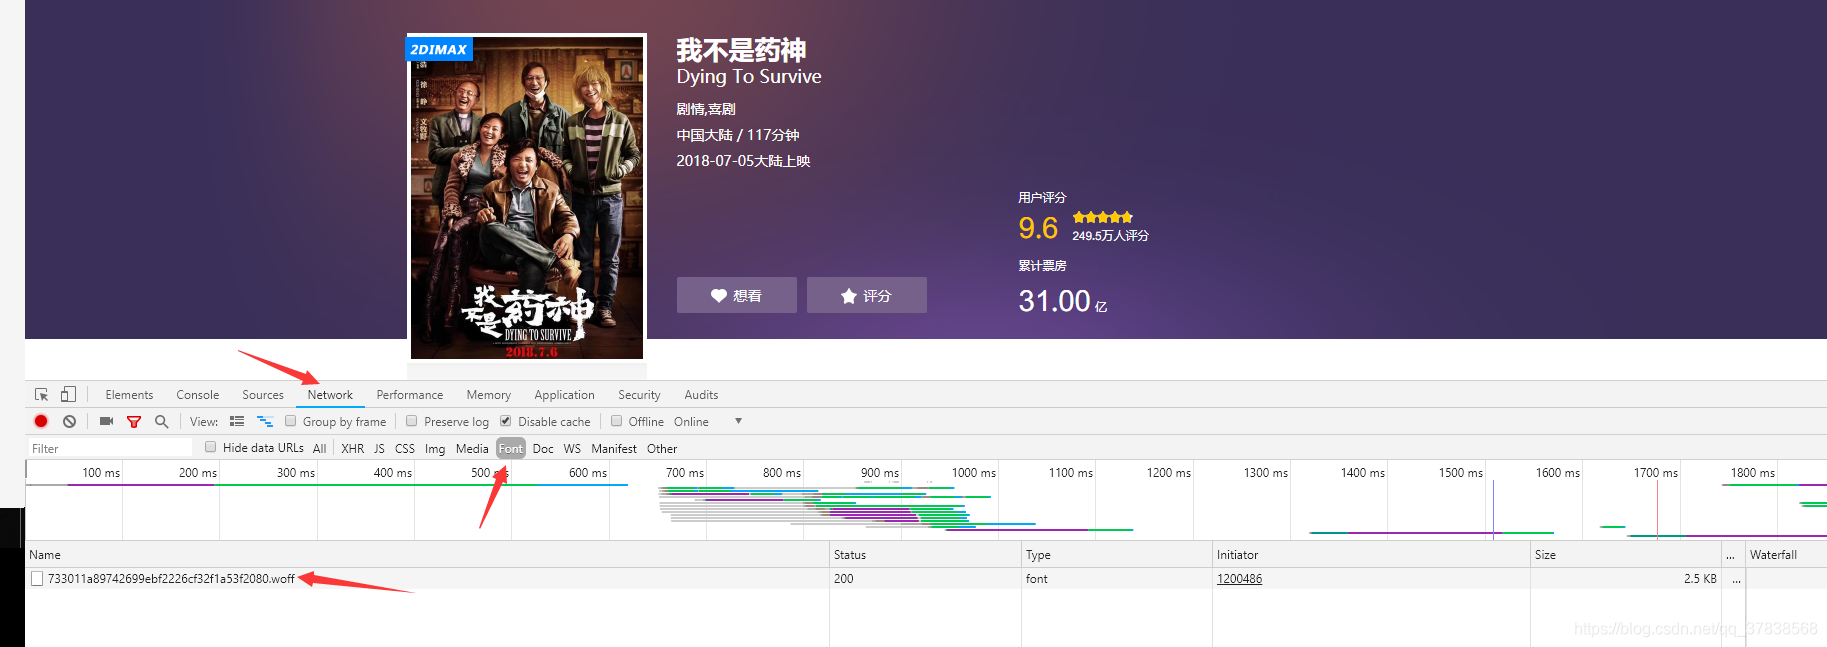This screenshot has width=1827, height=647.
Task: Sort by the Type column header
Action: [1117, 555]
